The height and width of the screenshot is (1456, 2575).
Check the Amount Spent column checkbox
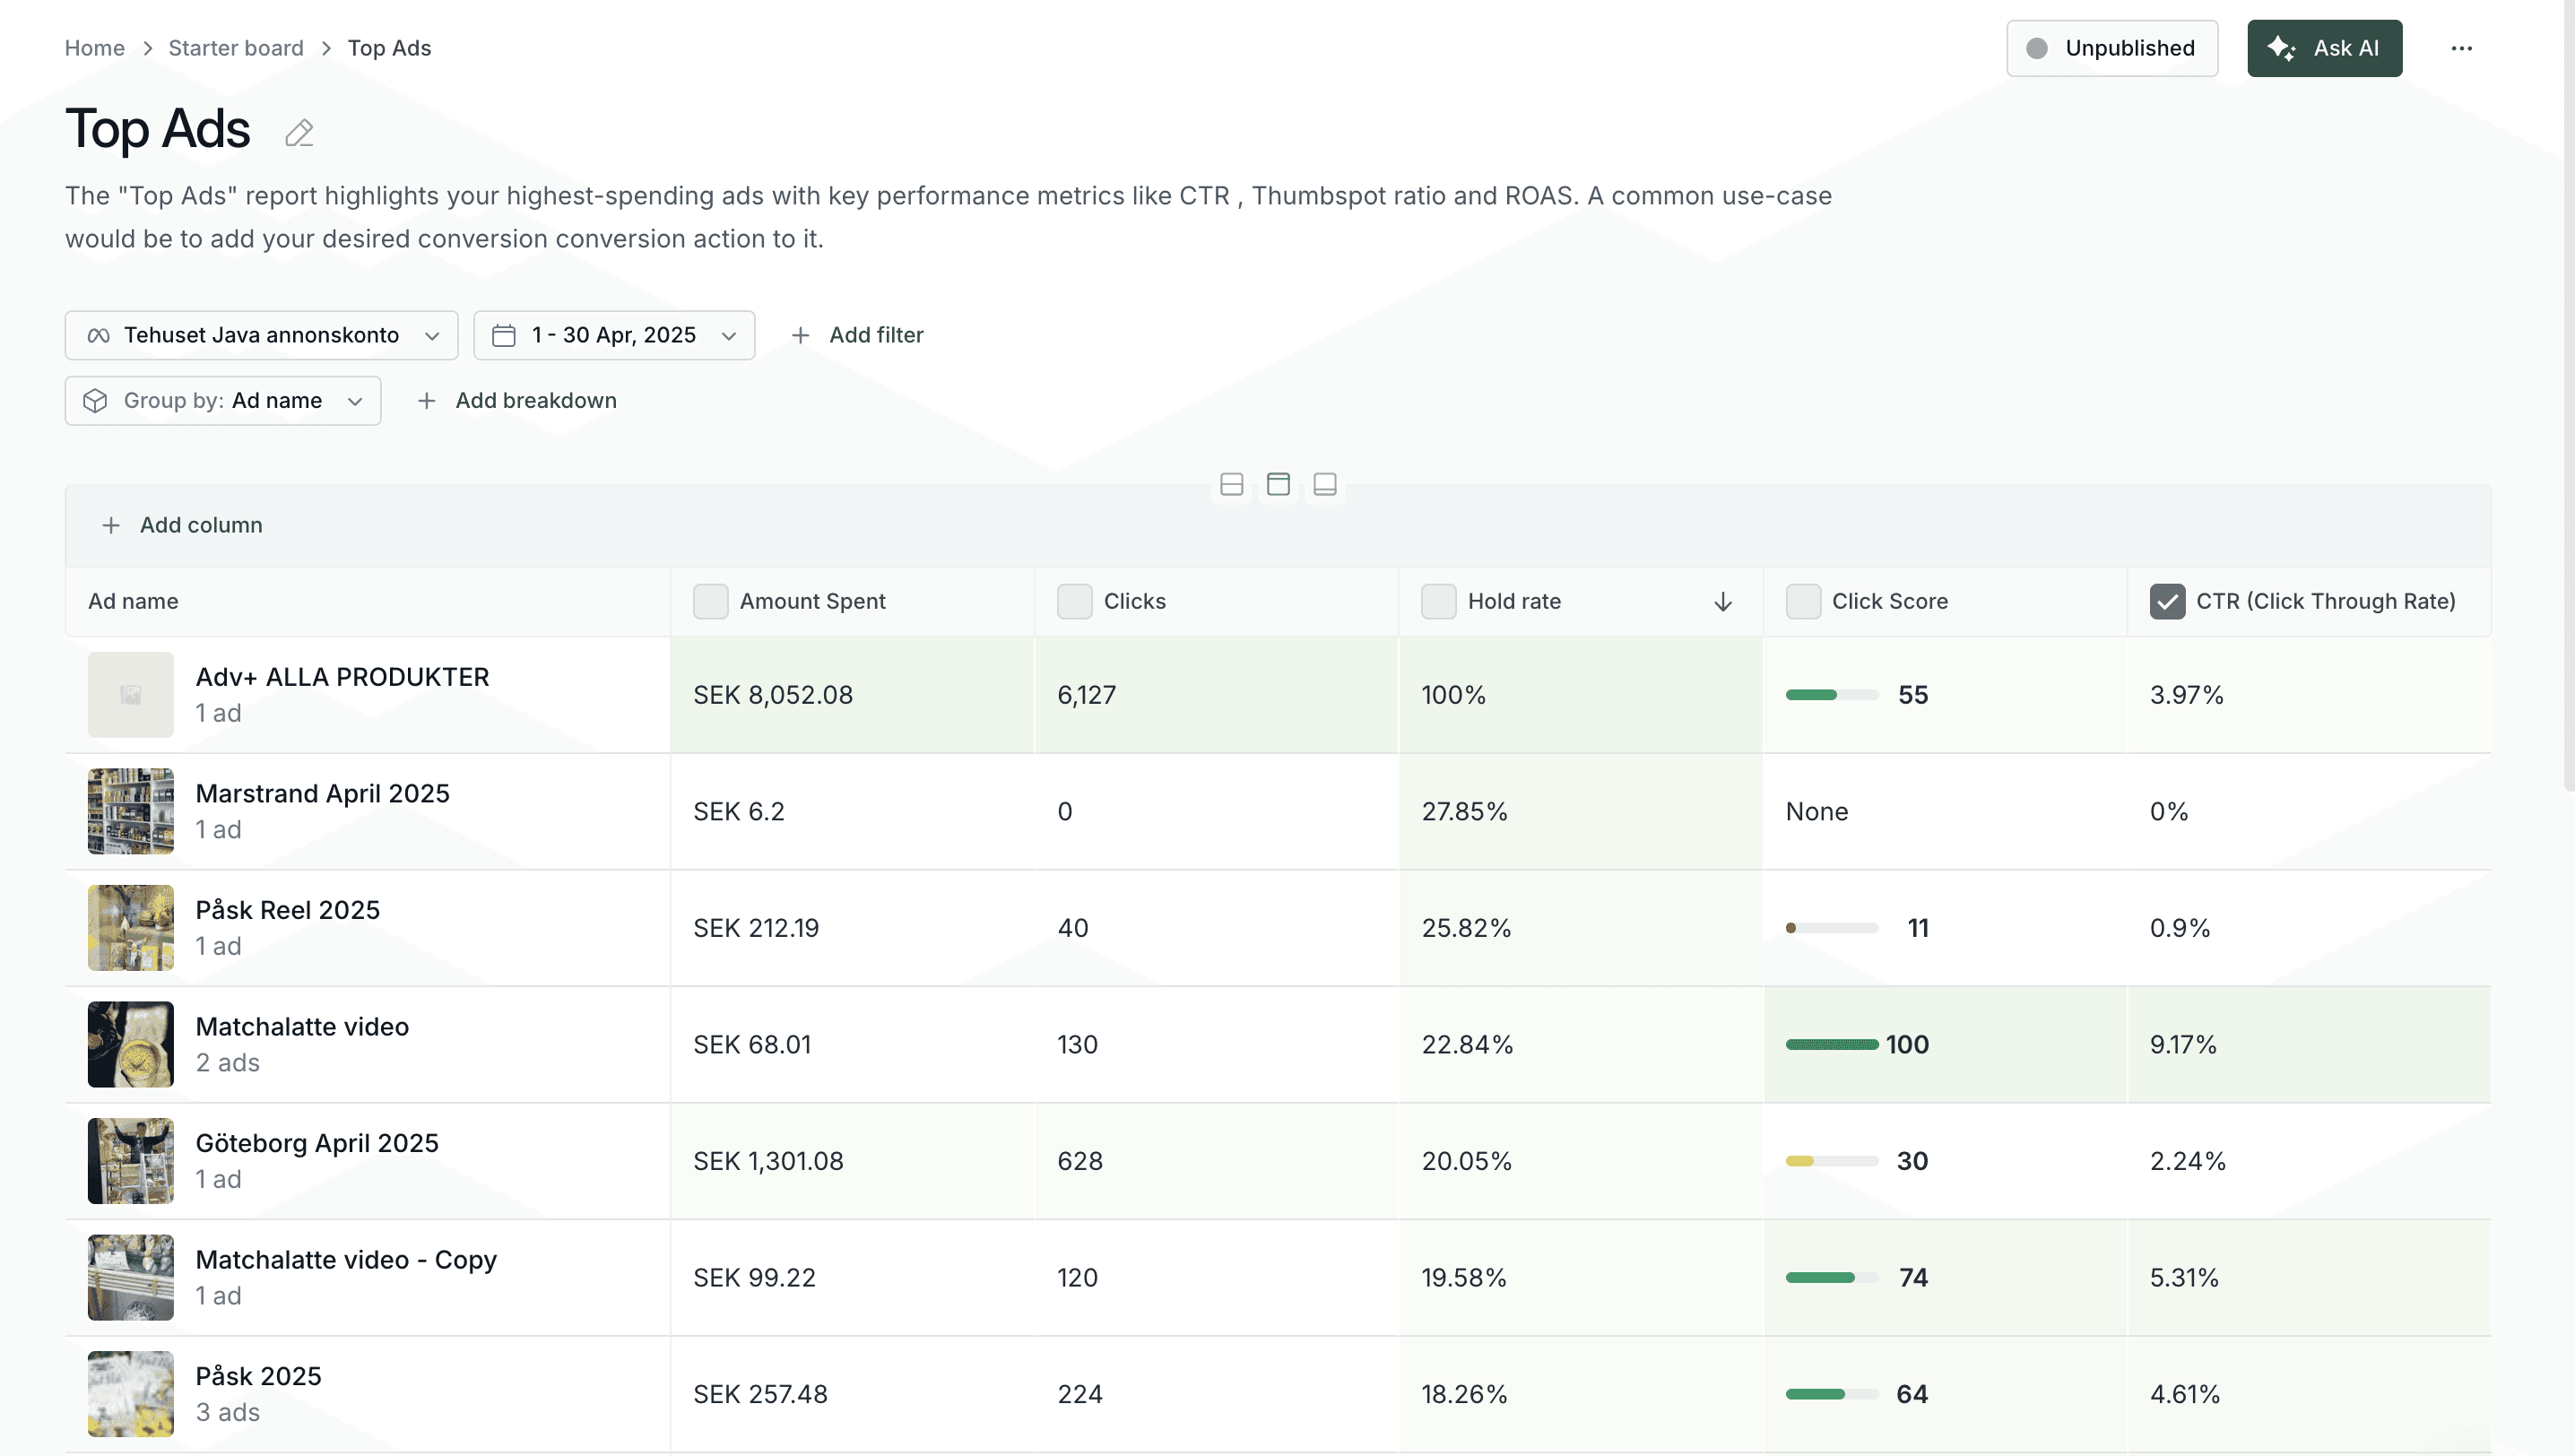point(710,601)
